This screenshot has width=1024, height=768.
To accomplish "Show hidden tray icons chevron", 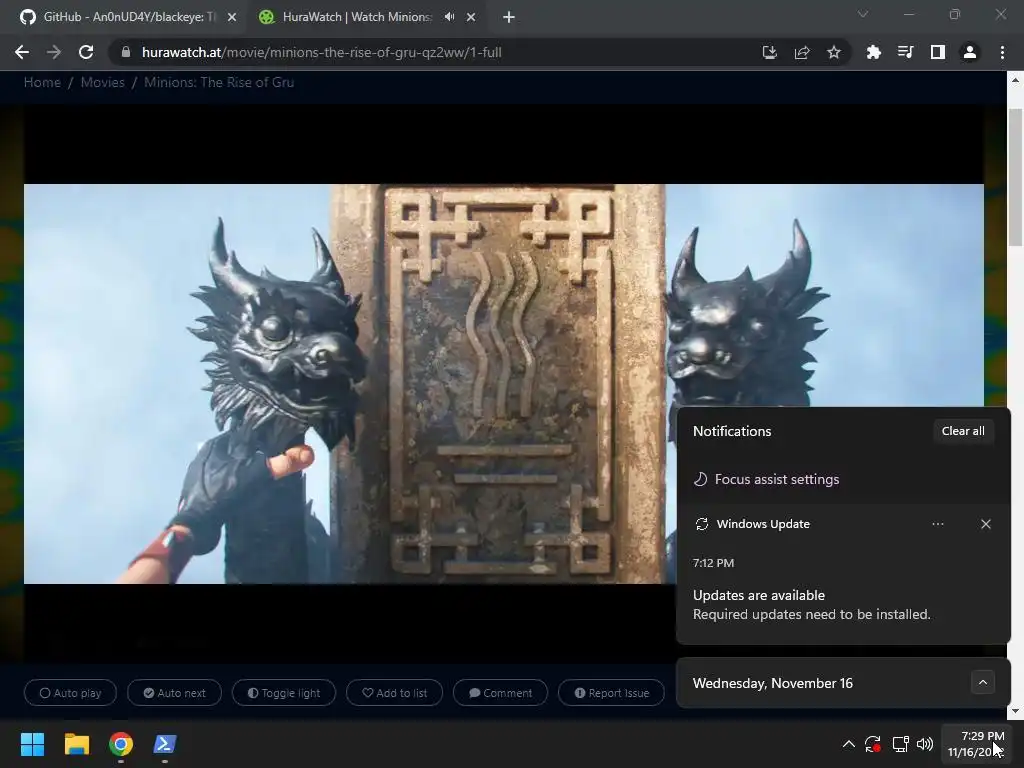I will tap(848, 744).
